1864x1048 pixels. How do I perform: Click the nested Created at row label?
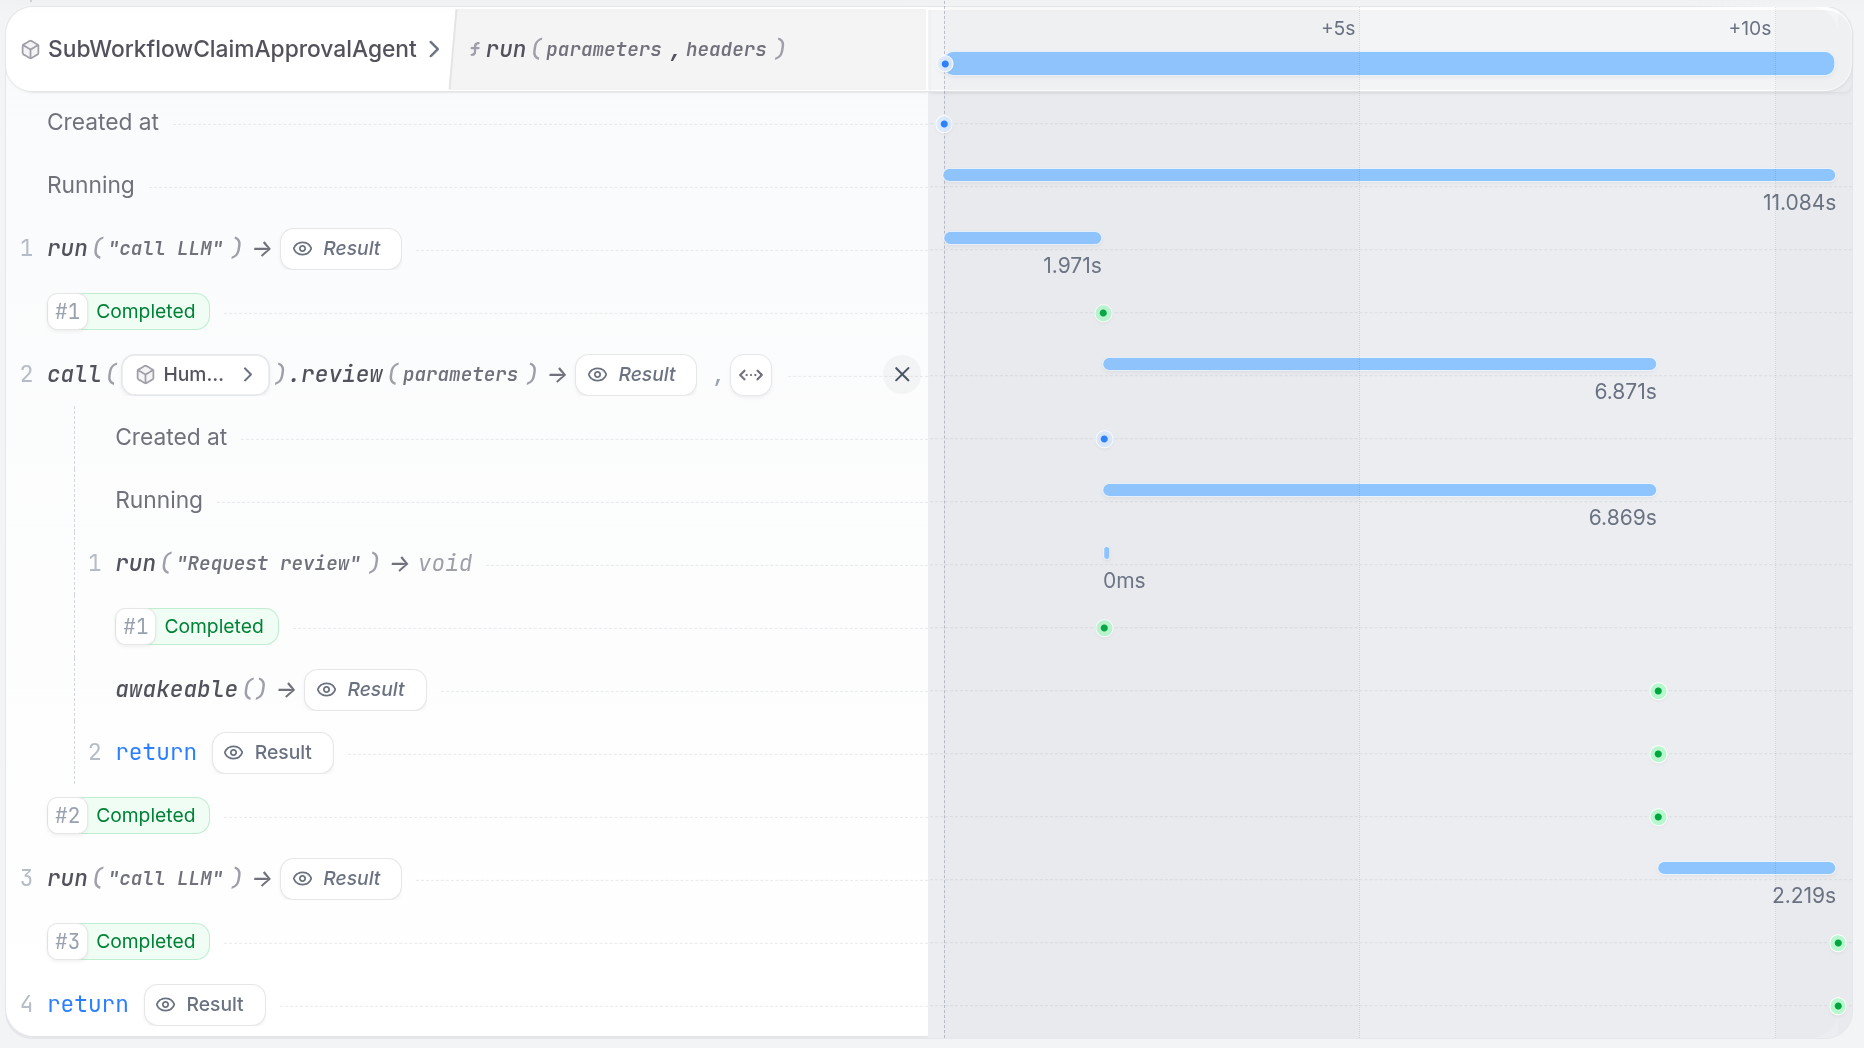pyautogui.click(x=171, y=437)
